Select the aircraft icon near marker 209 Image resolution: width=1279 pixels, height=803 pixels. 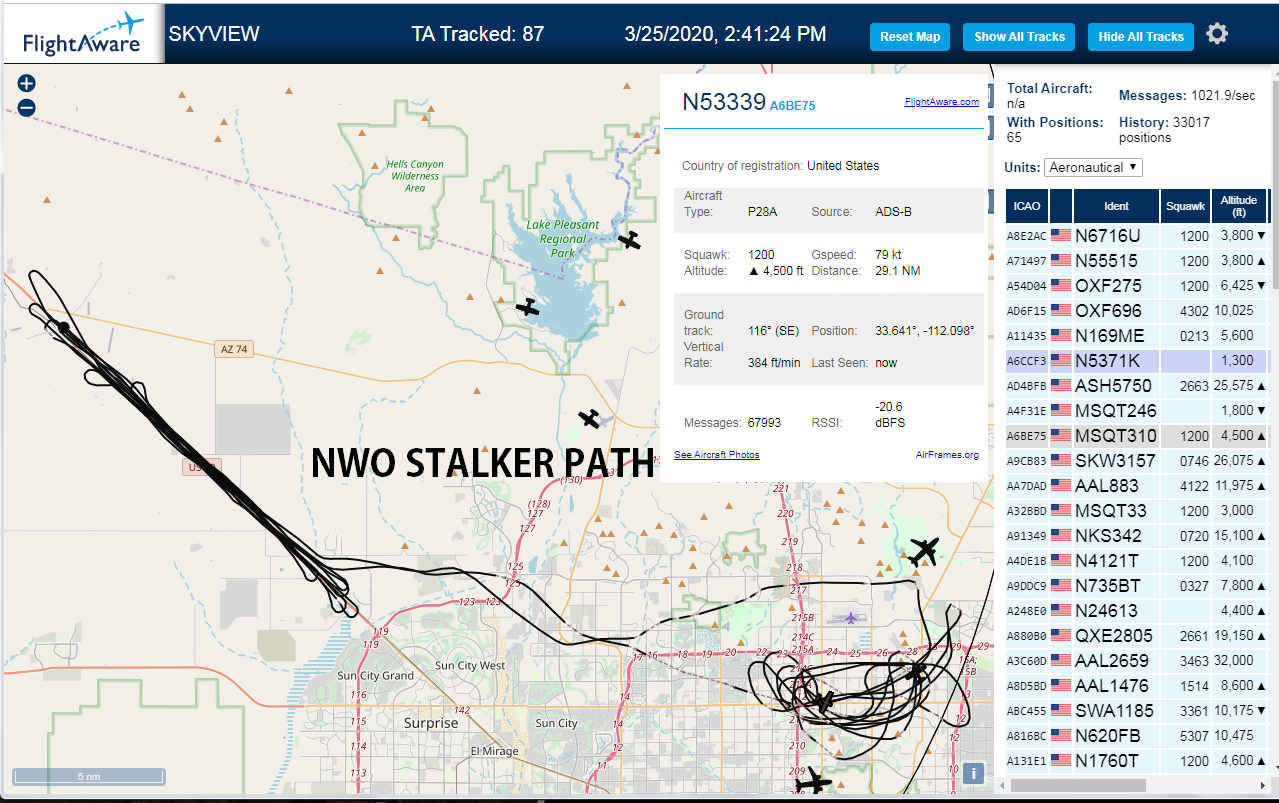coord(815,781)
